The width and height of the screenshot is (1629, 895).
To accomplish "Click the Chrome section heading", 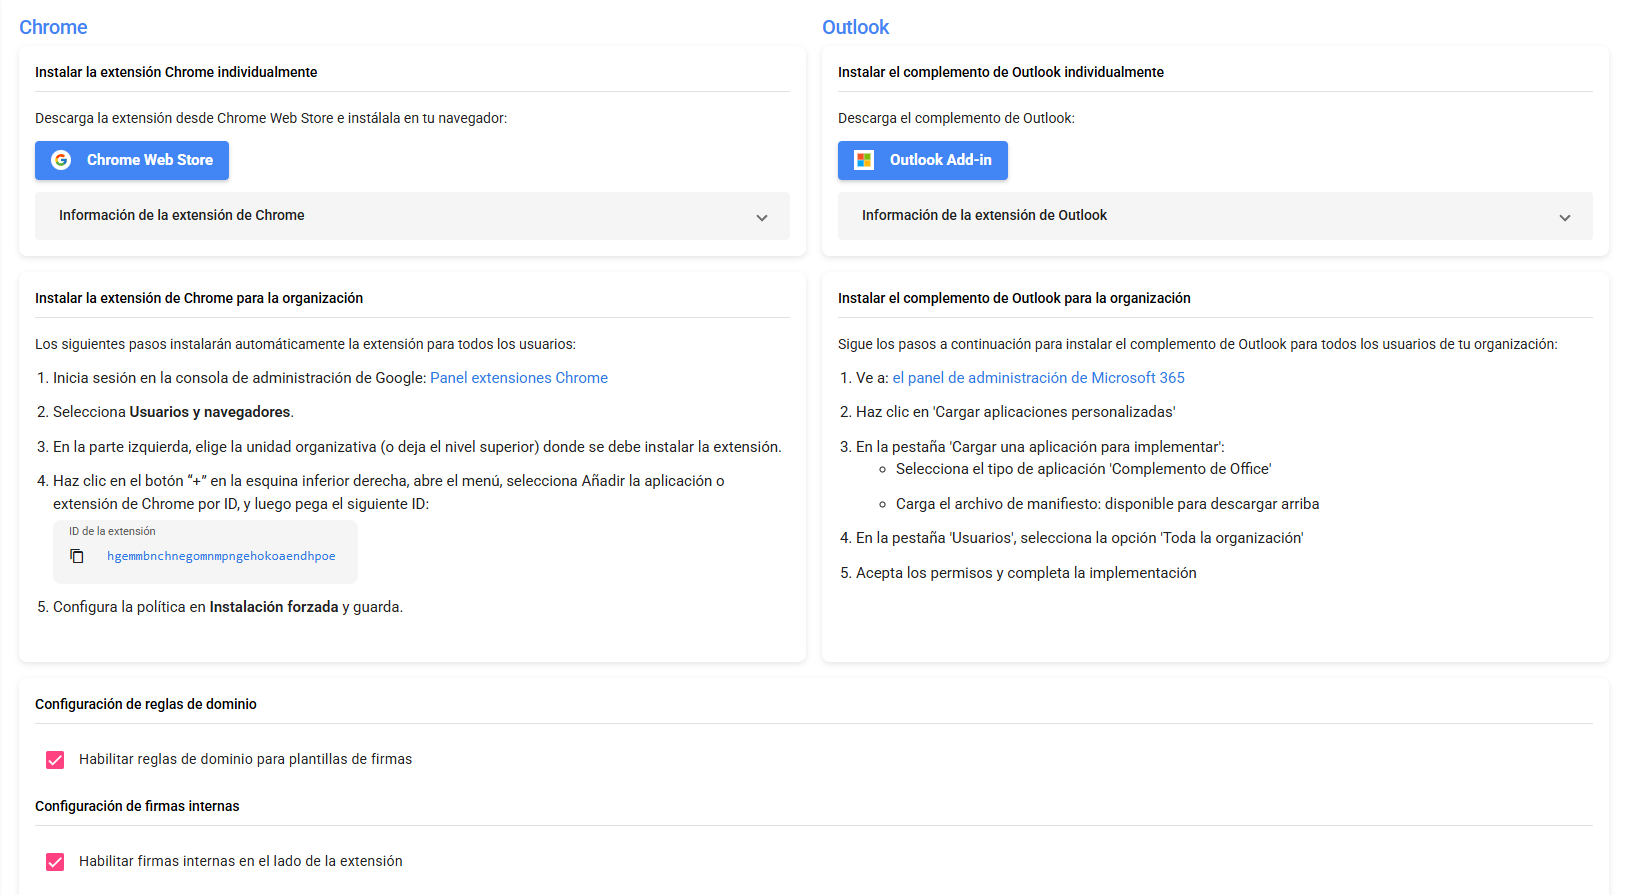I will (53, 27).
